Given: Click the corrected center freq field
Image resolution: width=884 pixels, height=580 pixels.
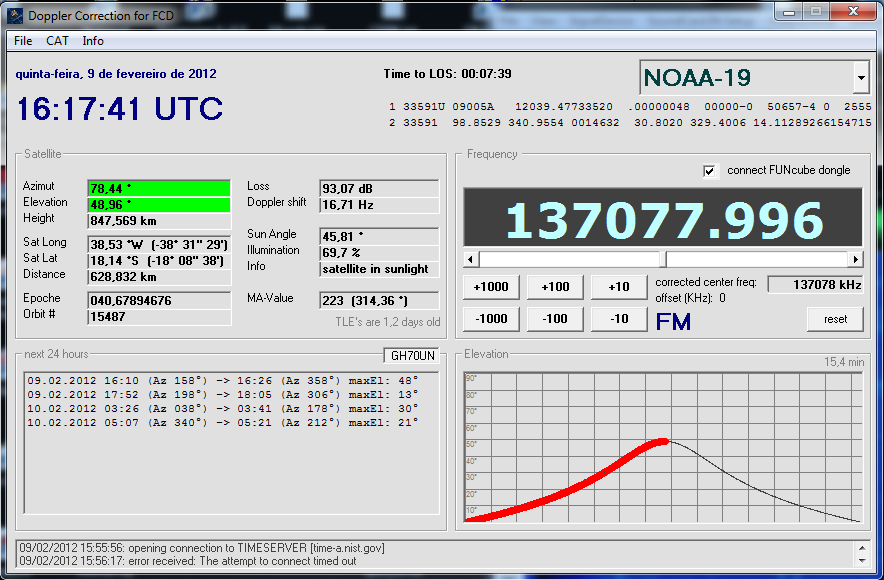Looking at the screenshot, I should (814, 285).
